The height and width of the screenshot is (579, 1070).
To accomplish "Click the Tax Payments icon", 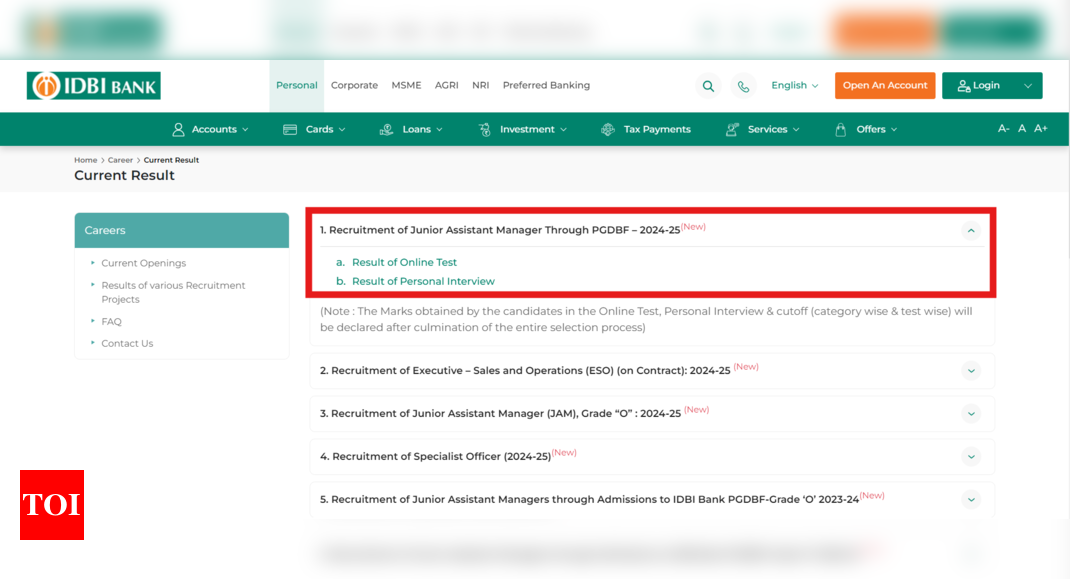I will click(x=607, y=129).
